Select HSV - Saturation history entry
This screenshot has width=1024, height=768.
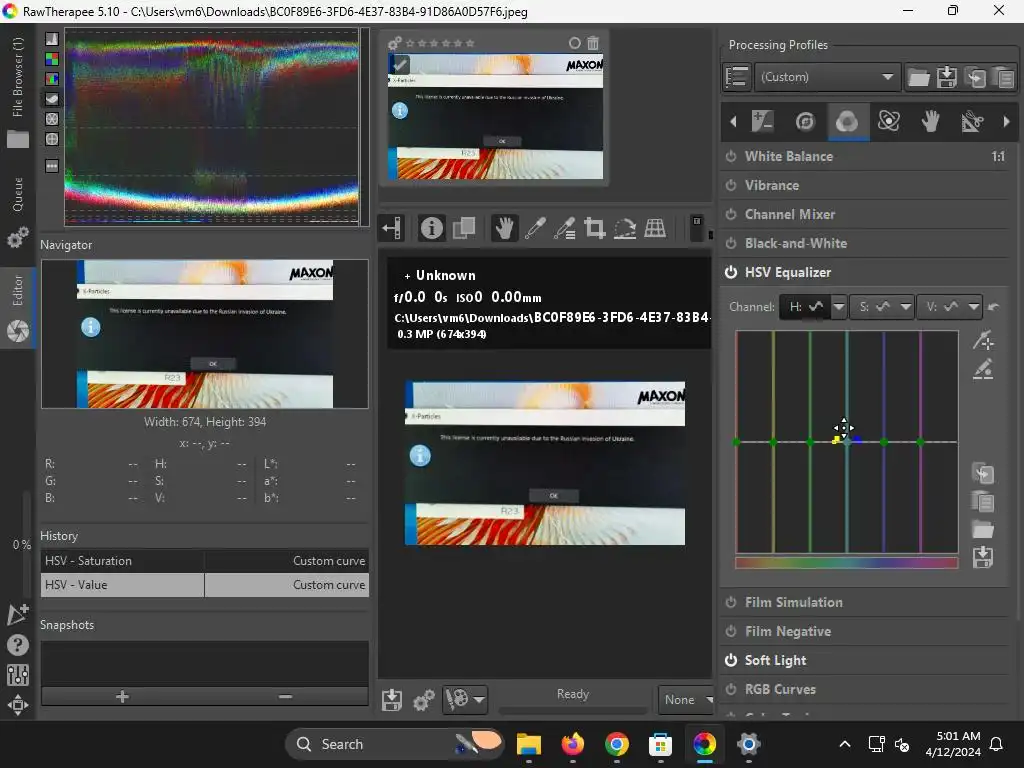[x=204, y=561]
